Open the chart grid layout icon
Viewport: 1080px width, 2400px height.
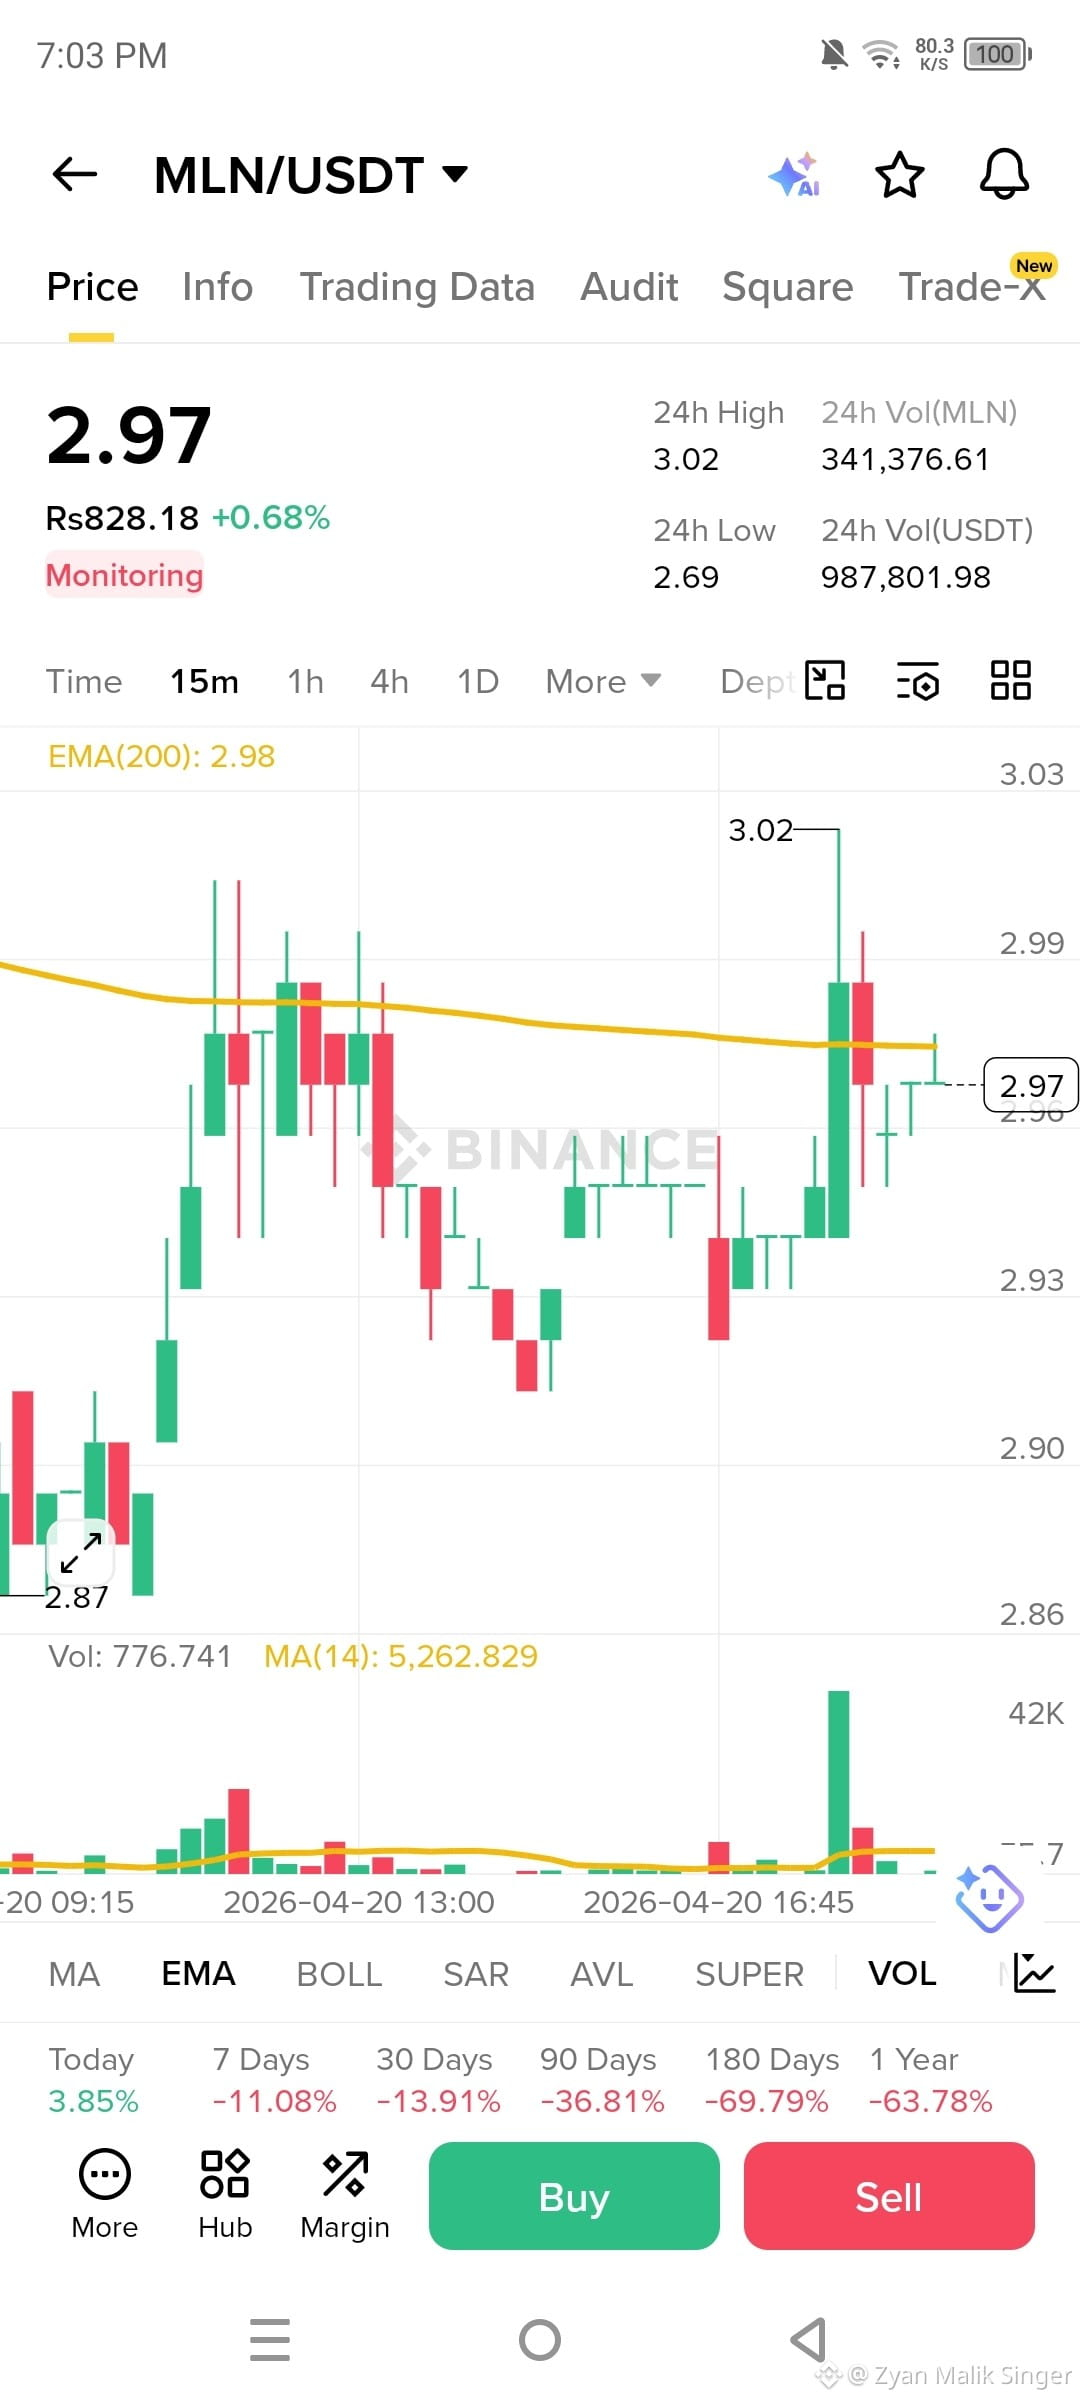tap(1010, 680)
